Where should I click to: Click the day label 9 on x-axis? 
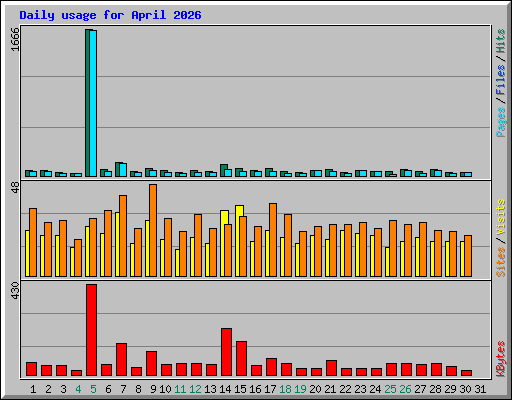(153, 389)
